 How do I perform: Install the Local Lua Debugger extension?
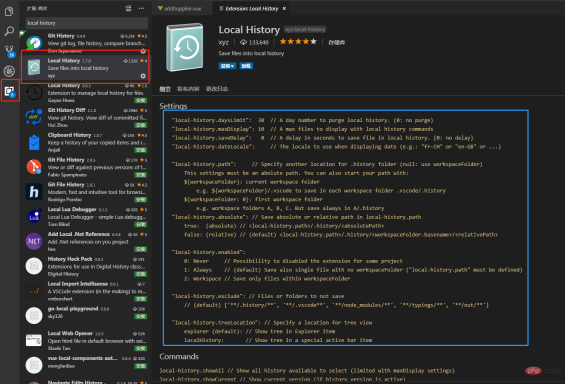141,224
